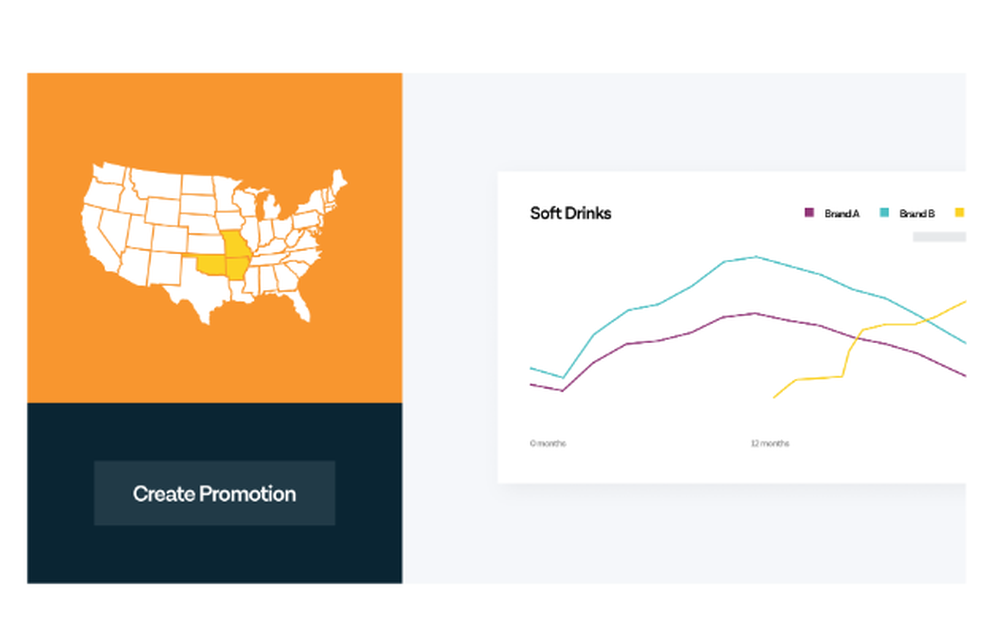Click Florida on the US map

point(300,306)
